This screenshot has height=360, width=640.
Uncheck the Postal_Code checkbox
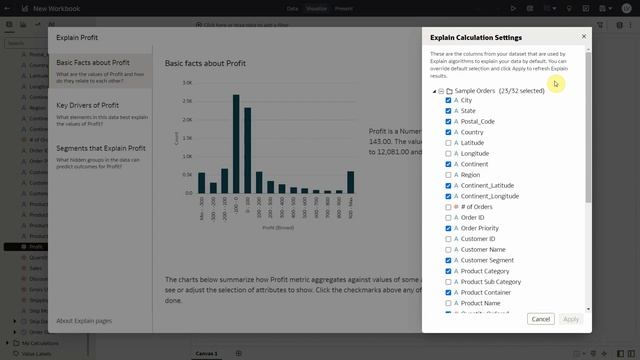(x=448, y=121)
